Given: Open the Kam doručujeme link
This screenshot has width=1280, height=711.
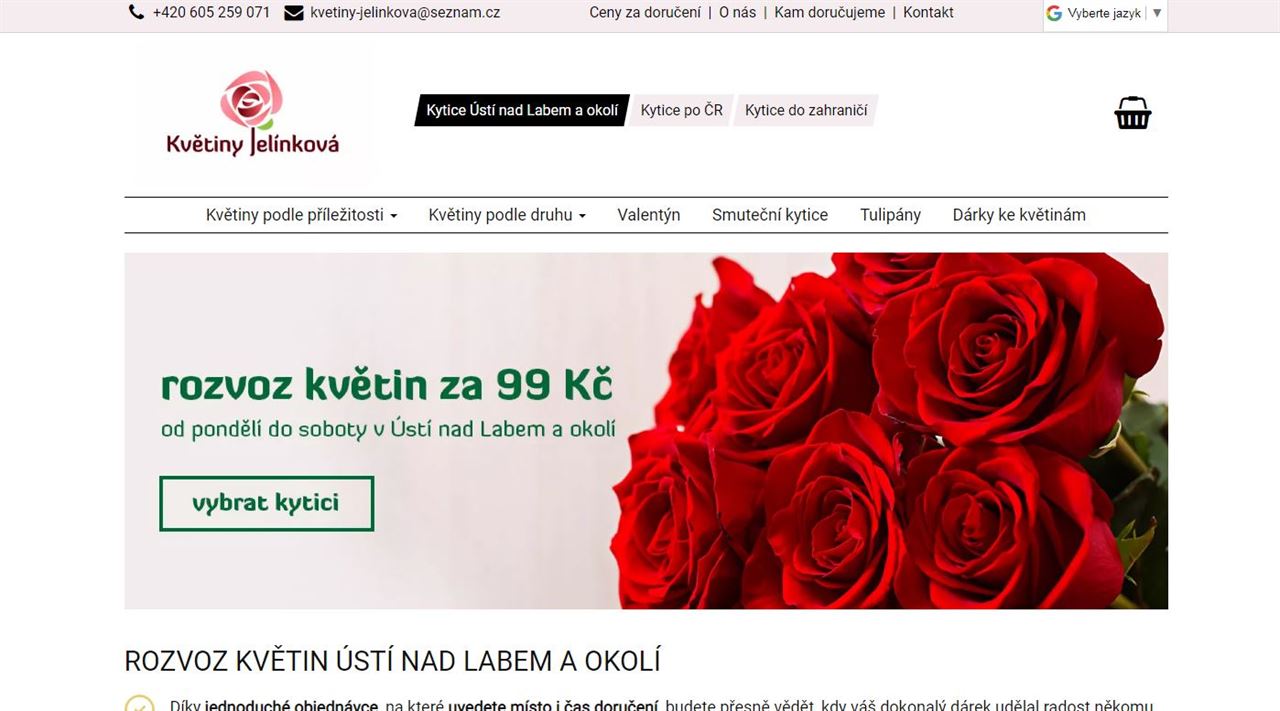Looking at the screenshot, I should tap(829, 13).
